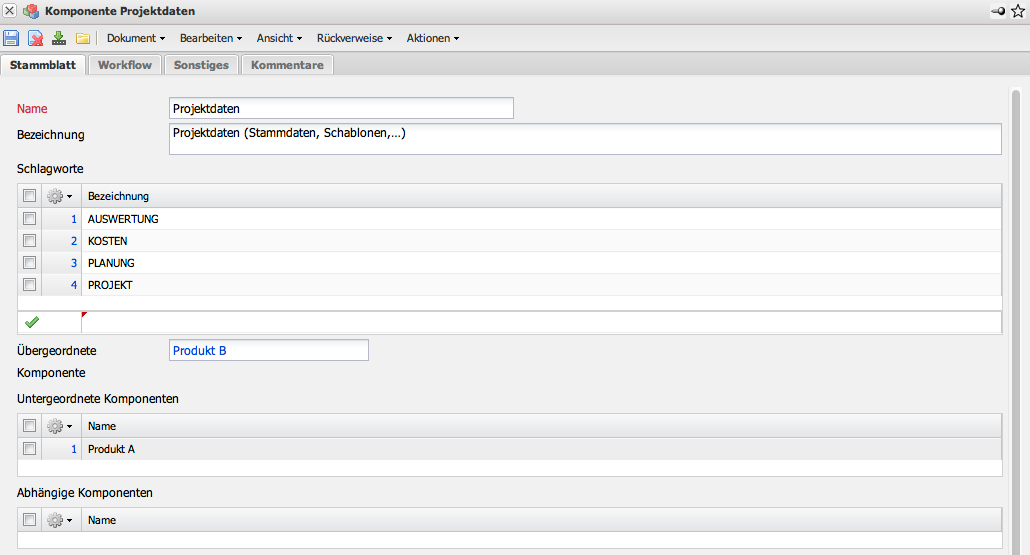Click the key icon at top right
Screen dimensions: 1030x555
tap(998, 11)
